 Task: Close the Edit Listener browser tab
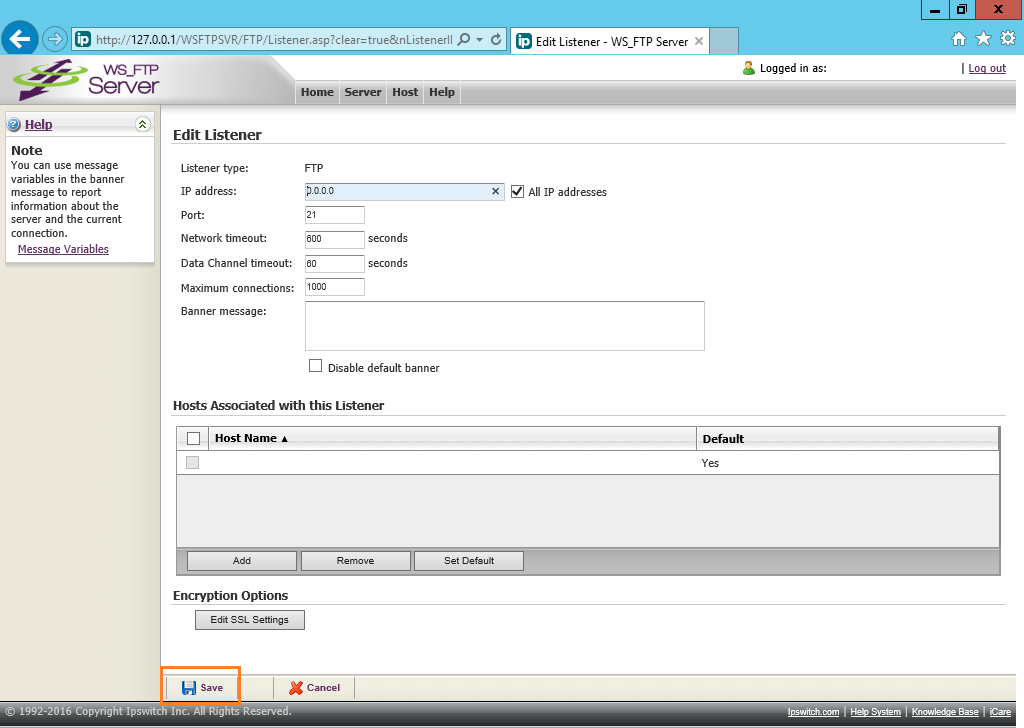pyautogui.click(x=699, y=41)
